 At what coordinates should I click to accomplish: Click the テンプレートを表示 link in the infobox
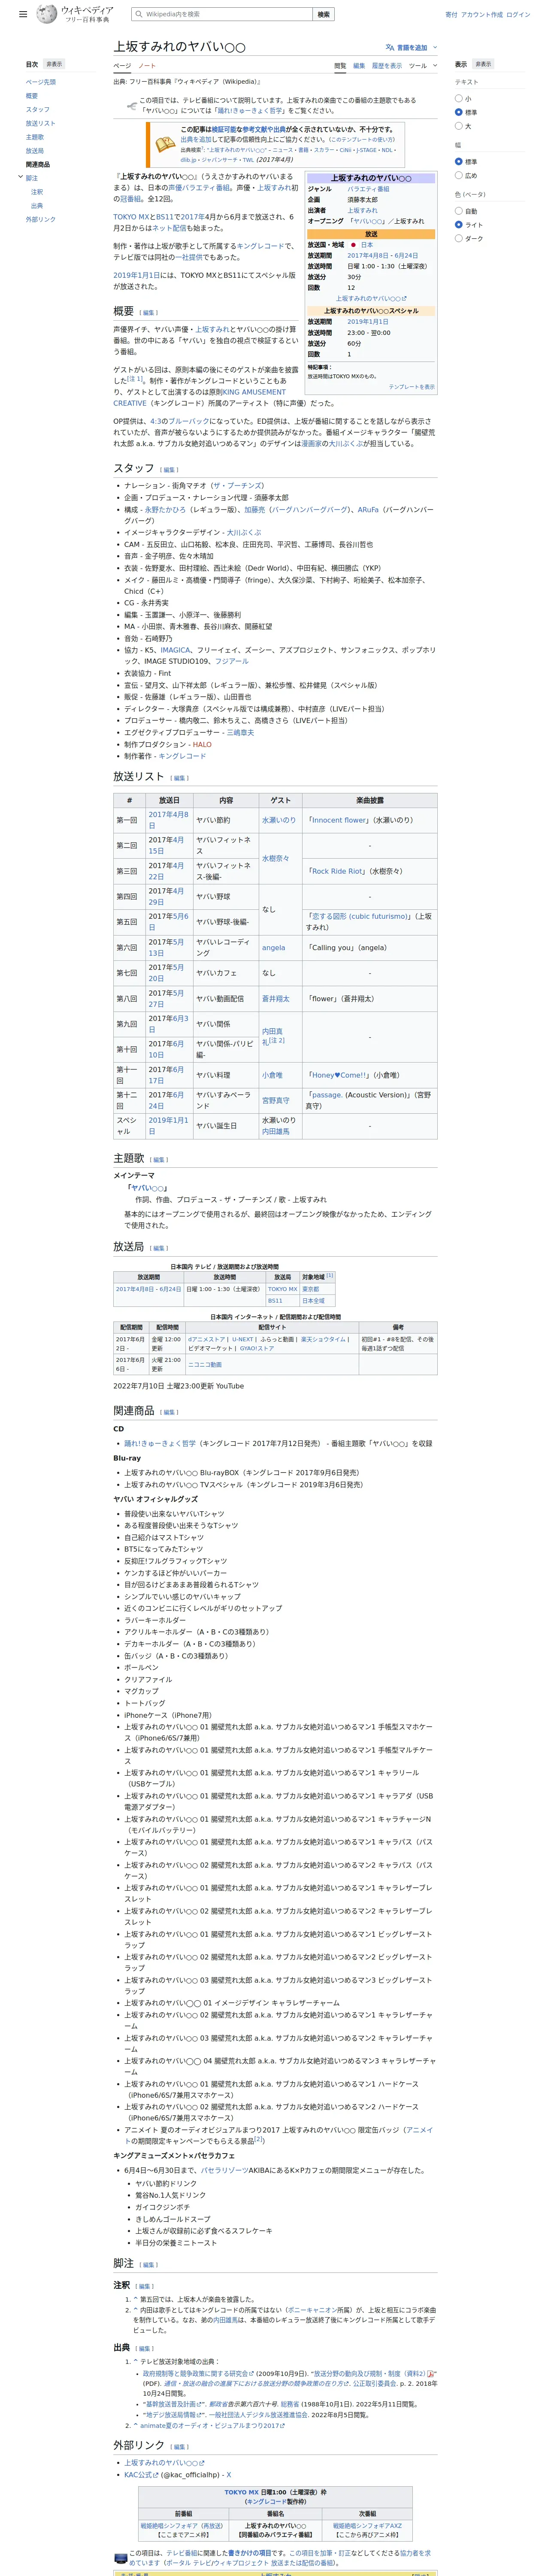tap(412, 387)
